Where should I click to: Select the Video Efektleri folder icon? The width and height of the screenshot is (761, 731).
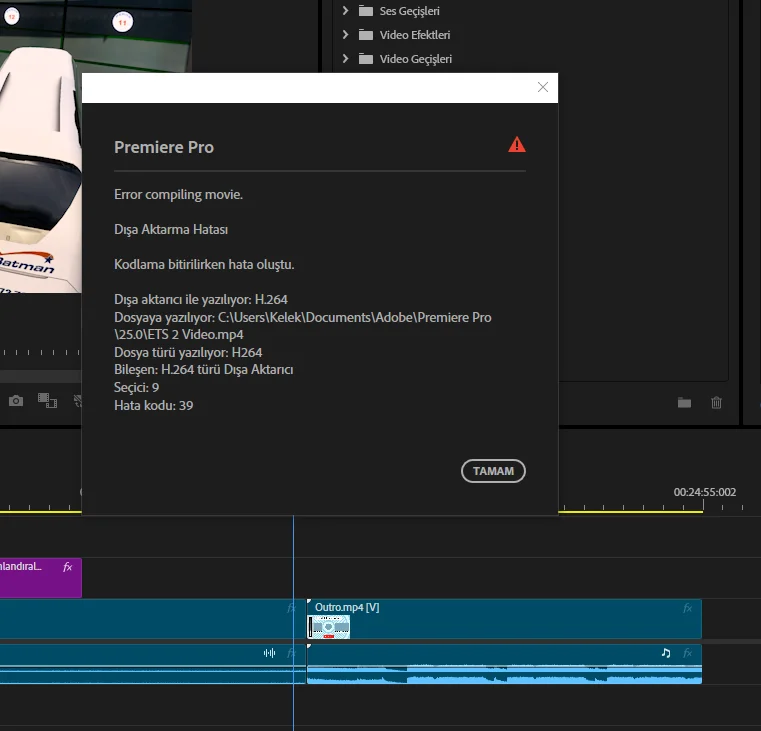click(x=366, y=35)
